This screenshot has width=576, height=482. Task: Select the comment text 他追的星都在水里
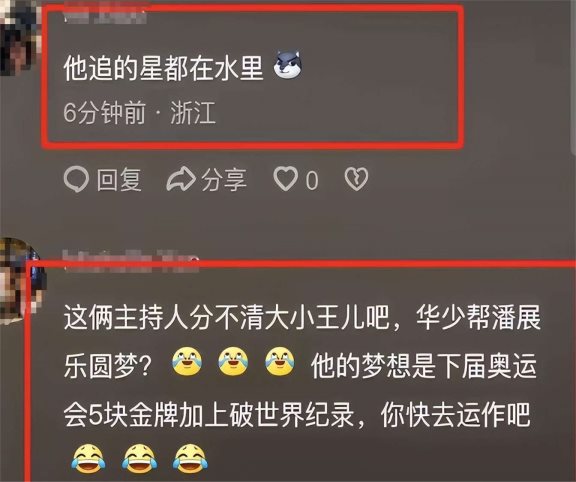pos(163,68)
